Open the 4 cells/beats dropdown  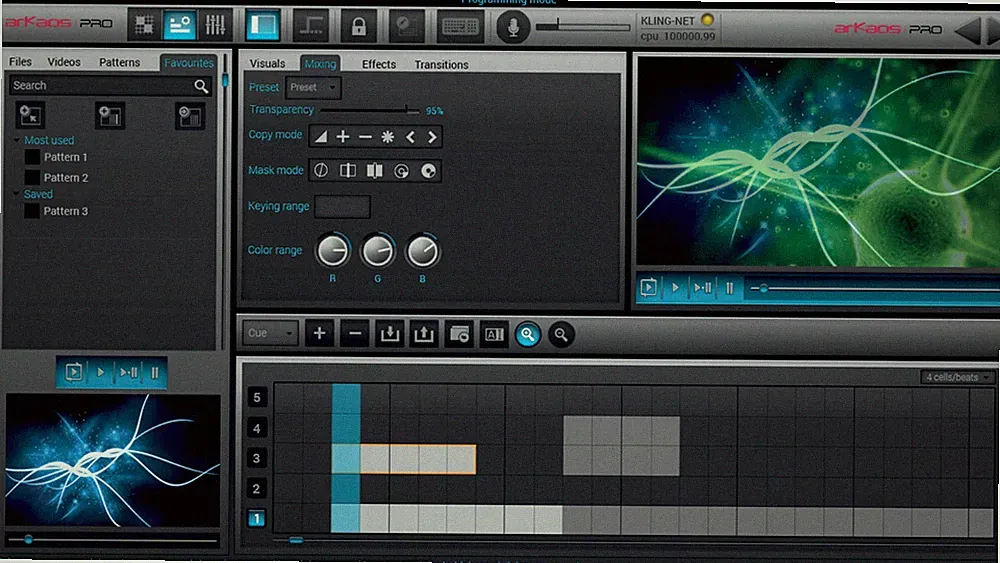pos(957,377)
